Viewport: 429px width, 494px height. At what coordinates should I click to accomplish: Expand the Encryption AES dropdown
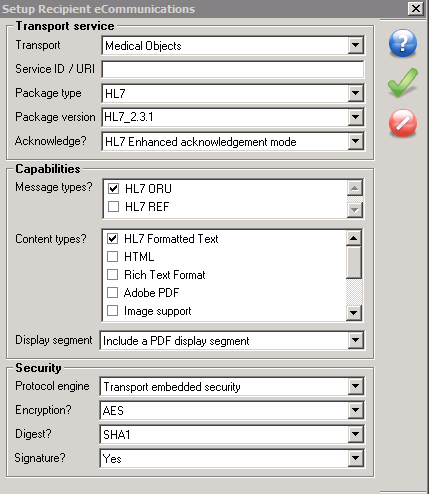point(355,410)
